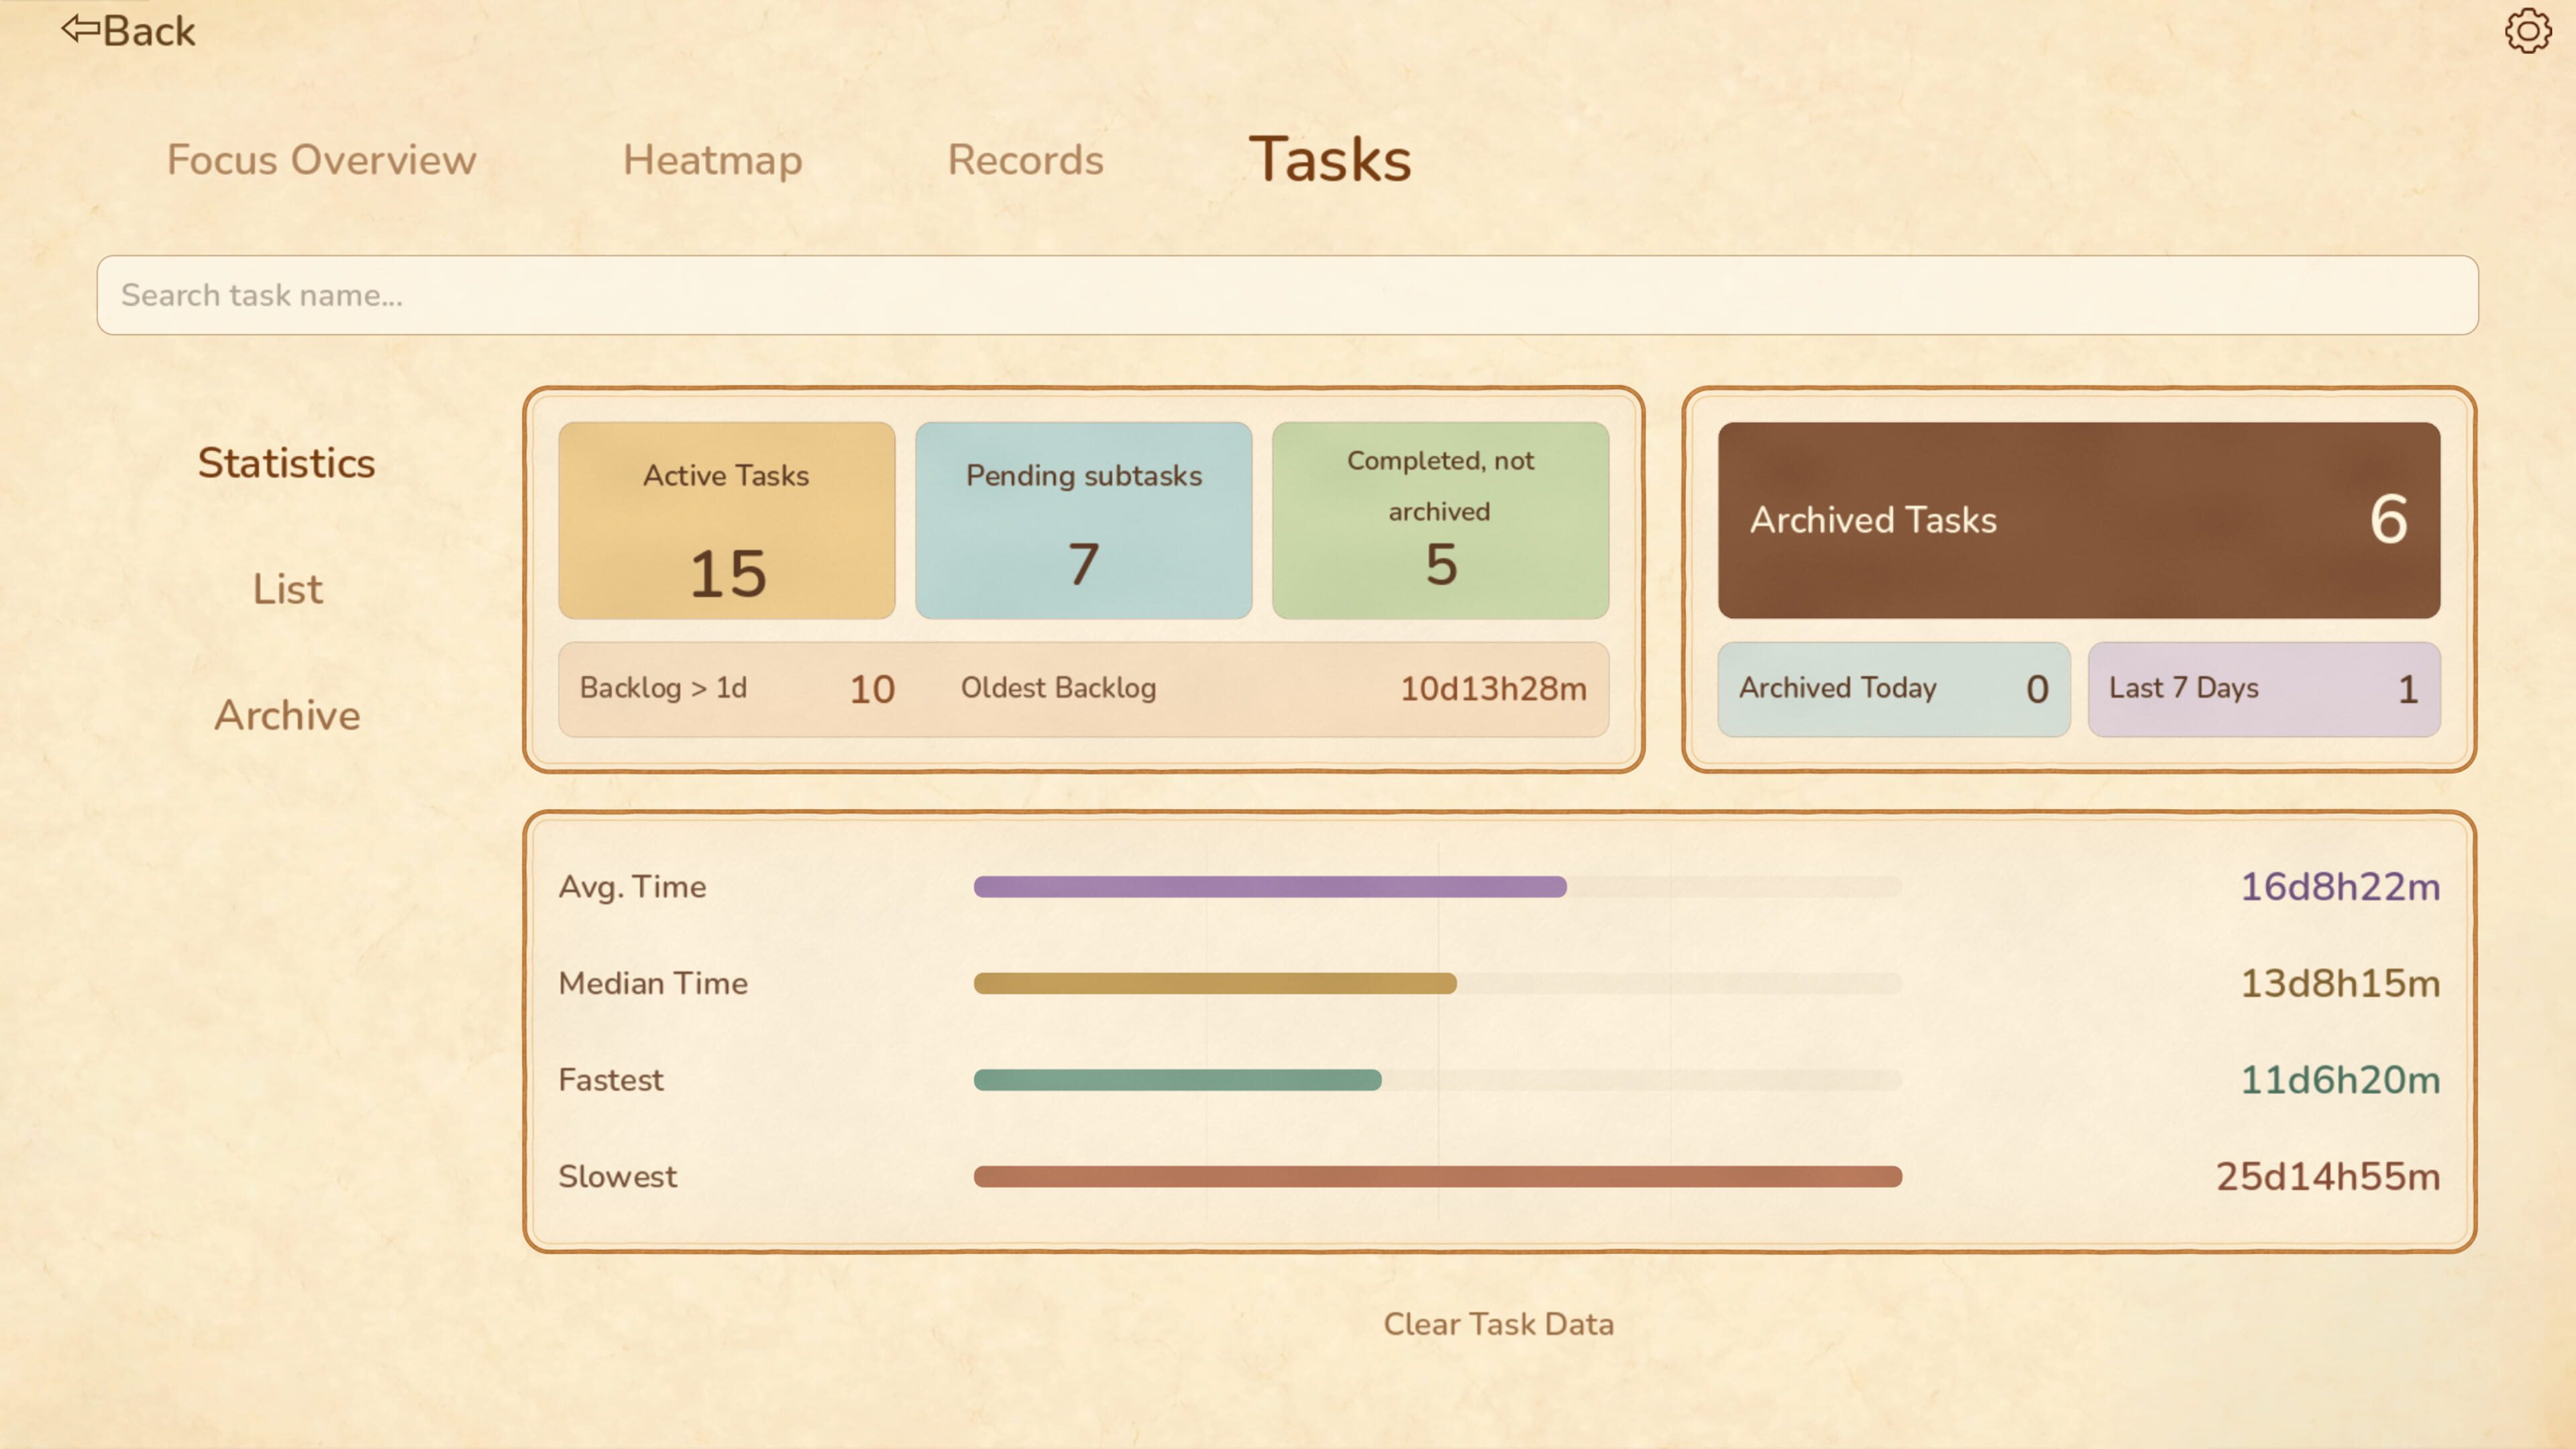Open the Completed, not archived card
This screenshot has width=2576, height=1449.
(1440, 520)
